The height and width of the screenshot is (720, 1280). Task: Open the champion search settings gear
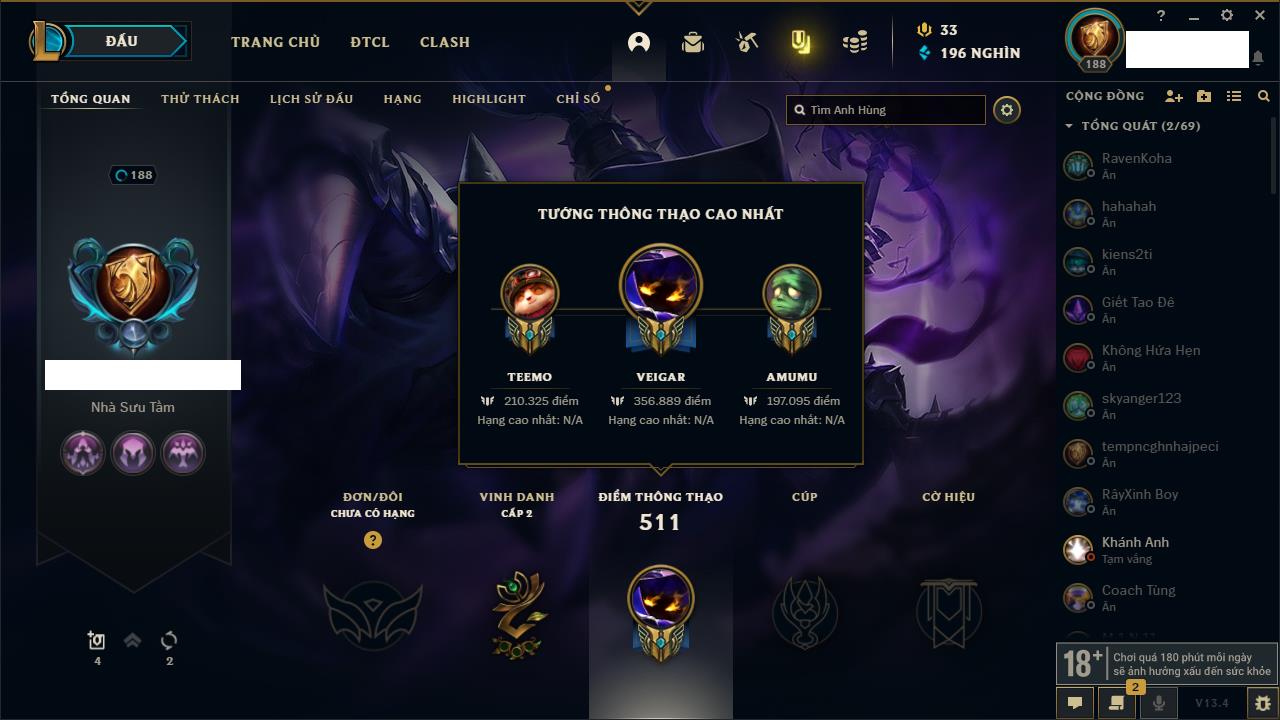(1007, 110)
